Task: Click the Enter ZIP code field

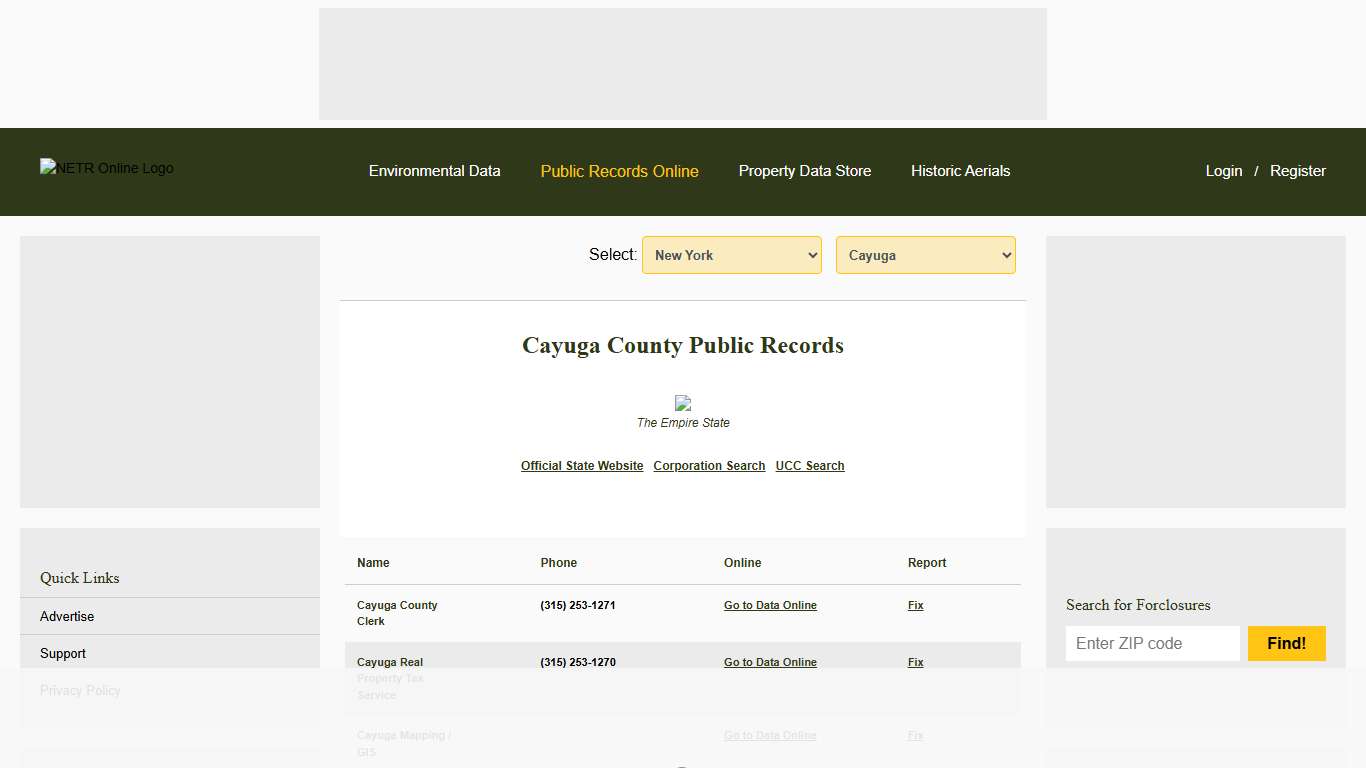Action: (x=1152, y=643)
